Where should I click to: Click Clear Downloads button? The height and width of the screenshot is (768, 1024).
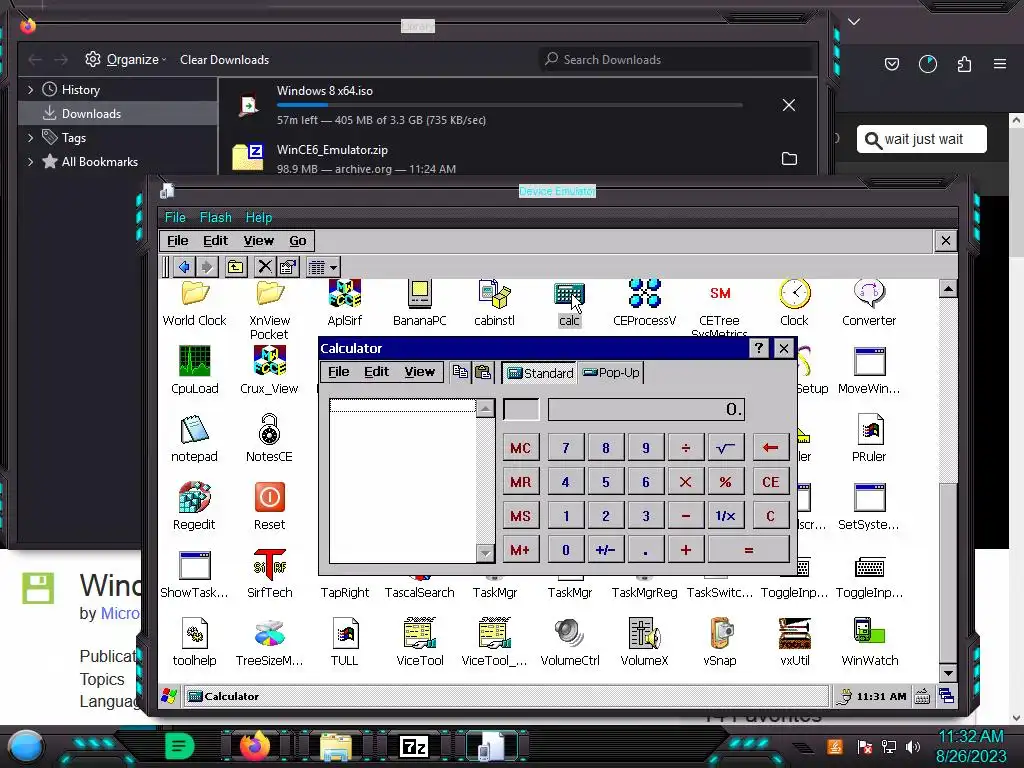[225, 59]
